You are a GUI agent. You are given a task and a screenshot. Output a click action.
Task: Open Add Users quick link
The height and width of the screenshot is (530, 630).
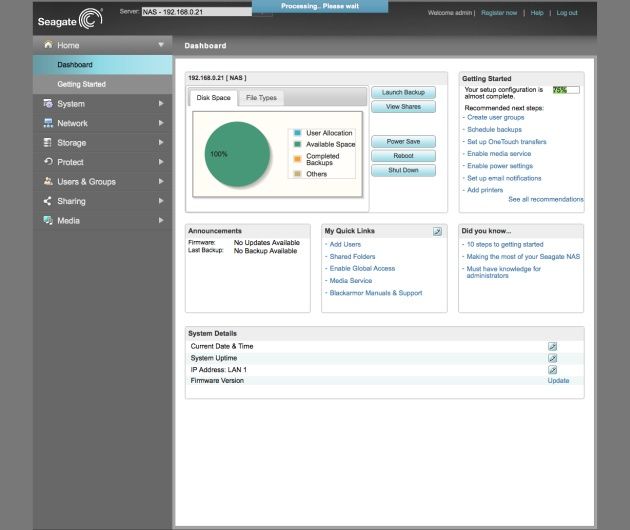(345, 244)
